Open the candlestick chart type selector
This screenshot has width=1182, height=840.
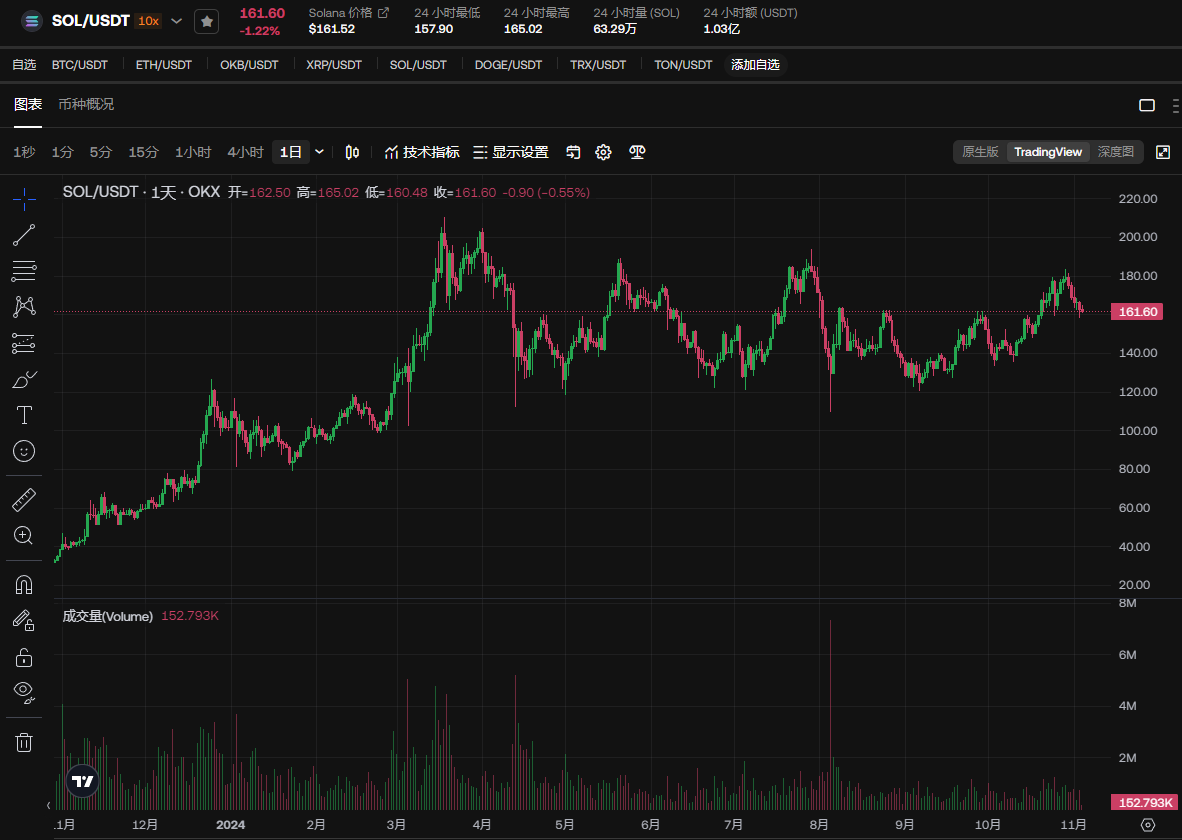coord(352,152)
